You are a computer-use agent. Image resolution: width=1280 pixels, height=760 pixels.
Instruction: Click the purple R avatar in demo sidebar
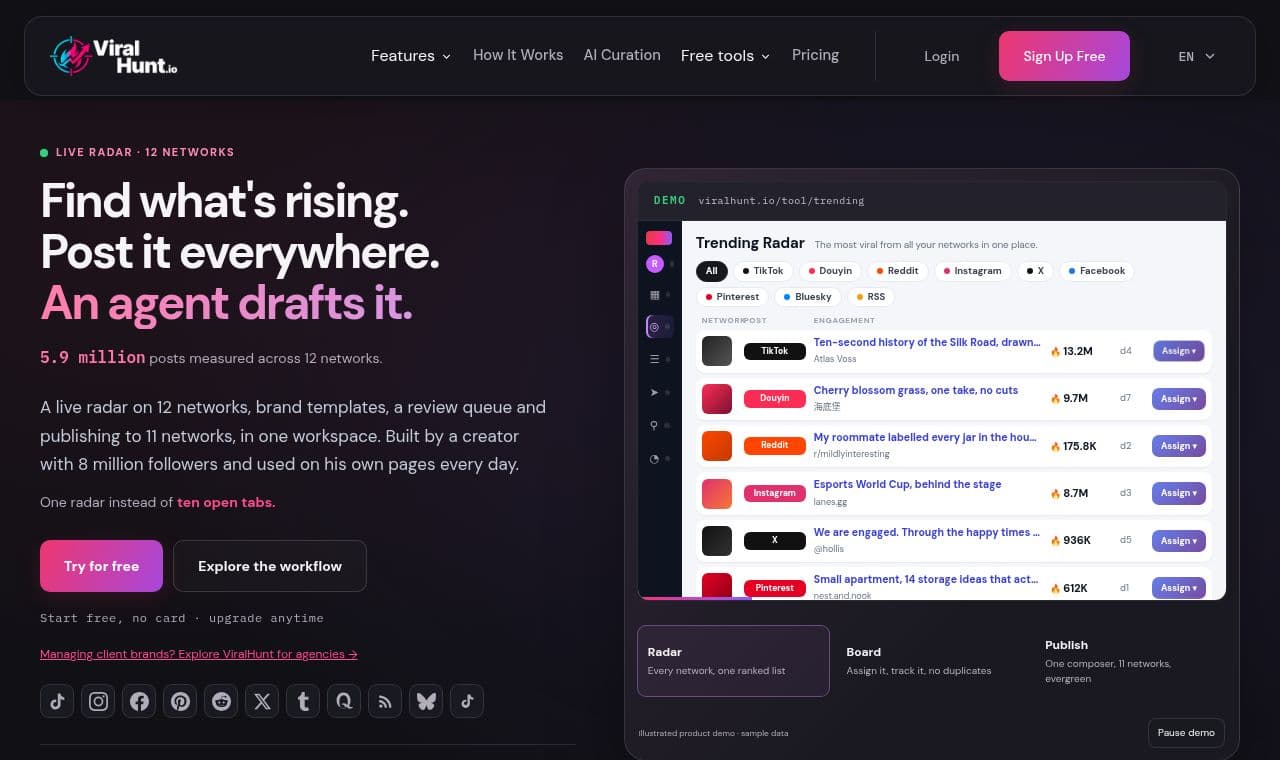tap(655, 264)
